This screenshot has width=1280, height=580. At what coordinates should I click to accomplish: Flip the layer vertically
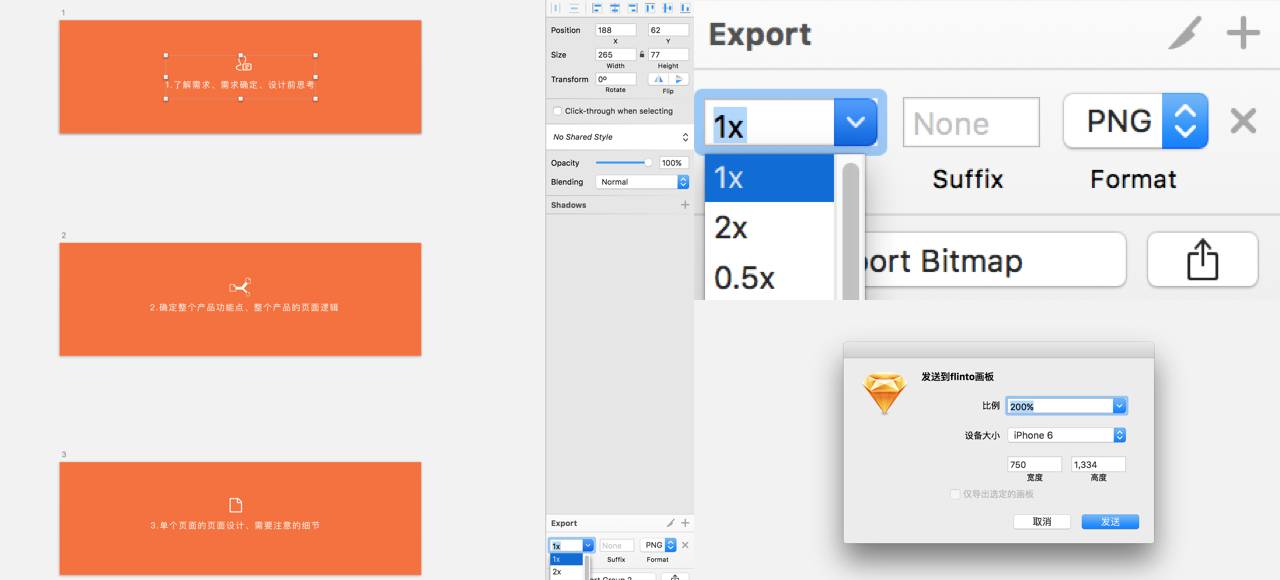(x=679, y=79)
